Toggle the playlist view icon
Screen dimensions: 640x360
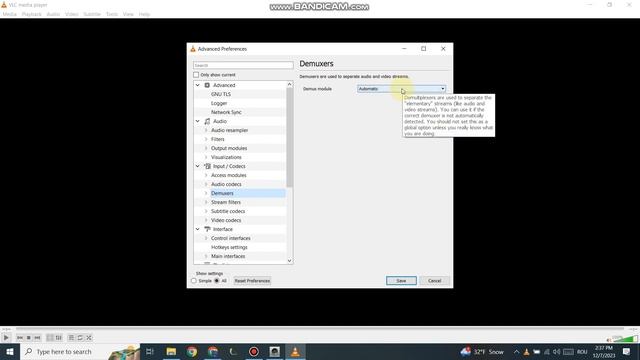click(x=71, y=338)
